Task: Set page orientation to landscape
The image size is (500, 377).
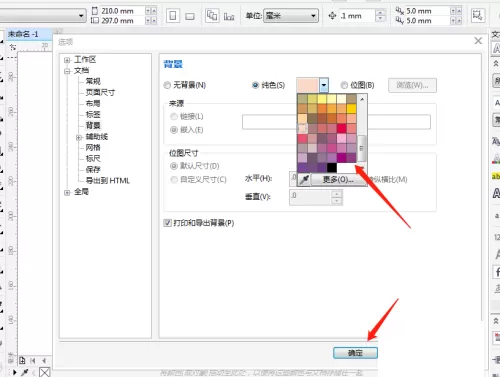Action: [x=190, y=16]
